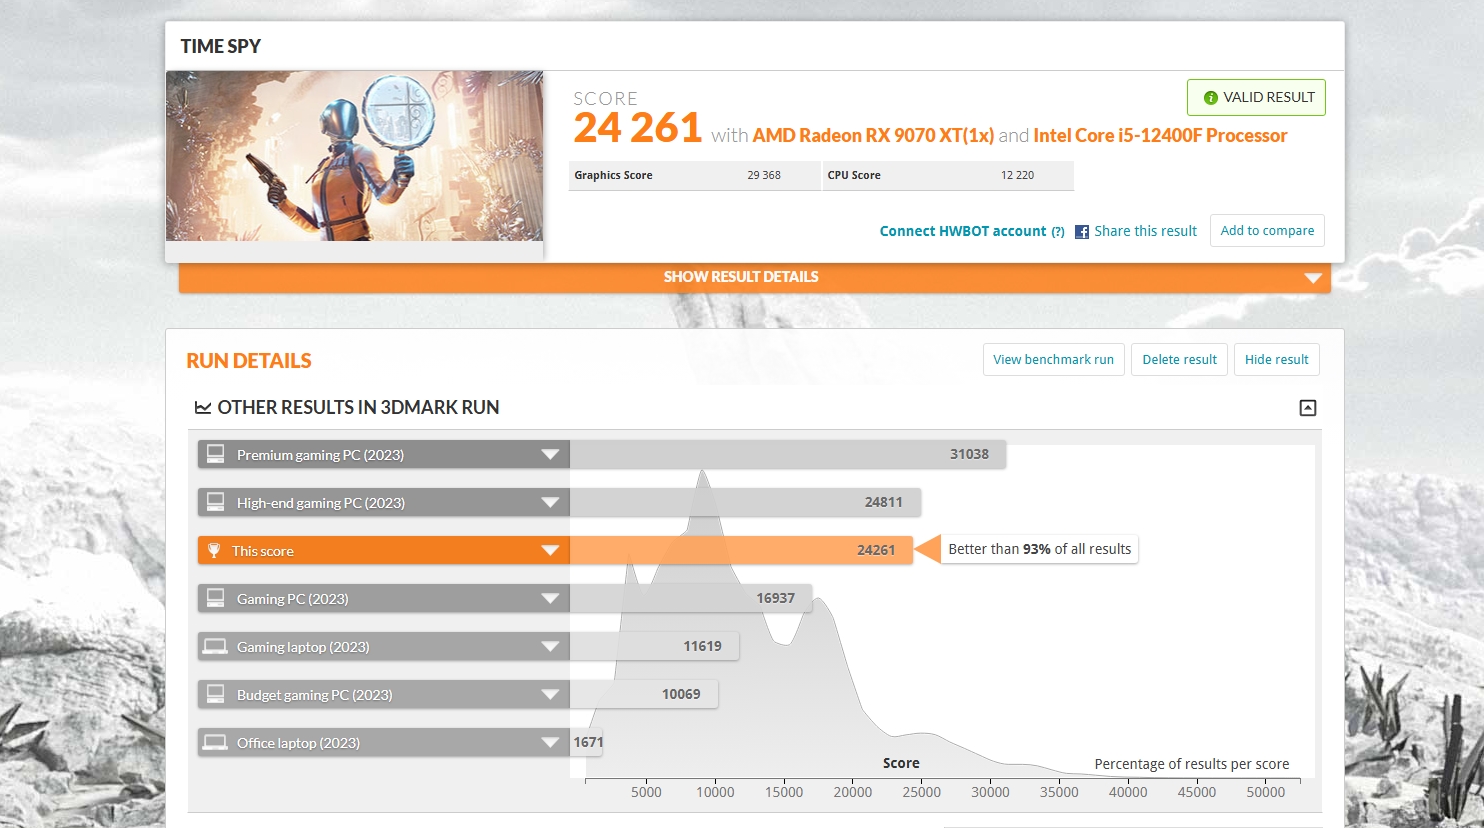Expand the SHOW RESULT DETAILS bar

(755, 277)
